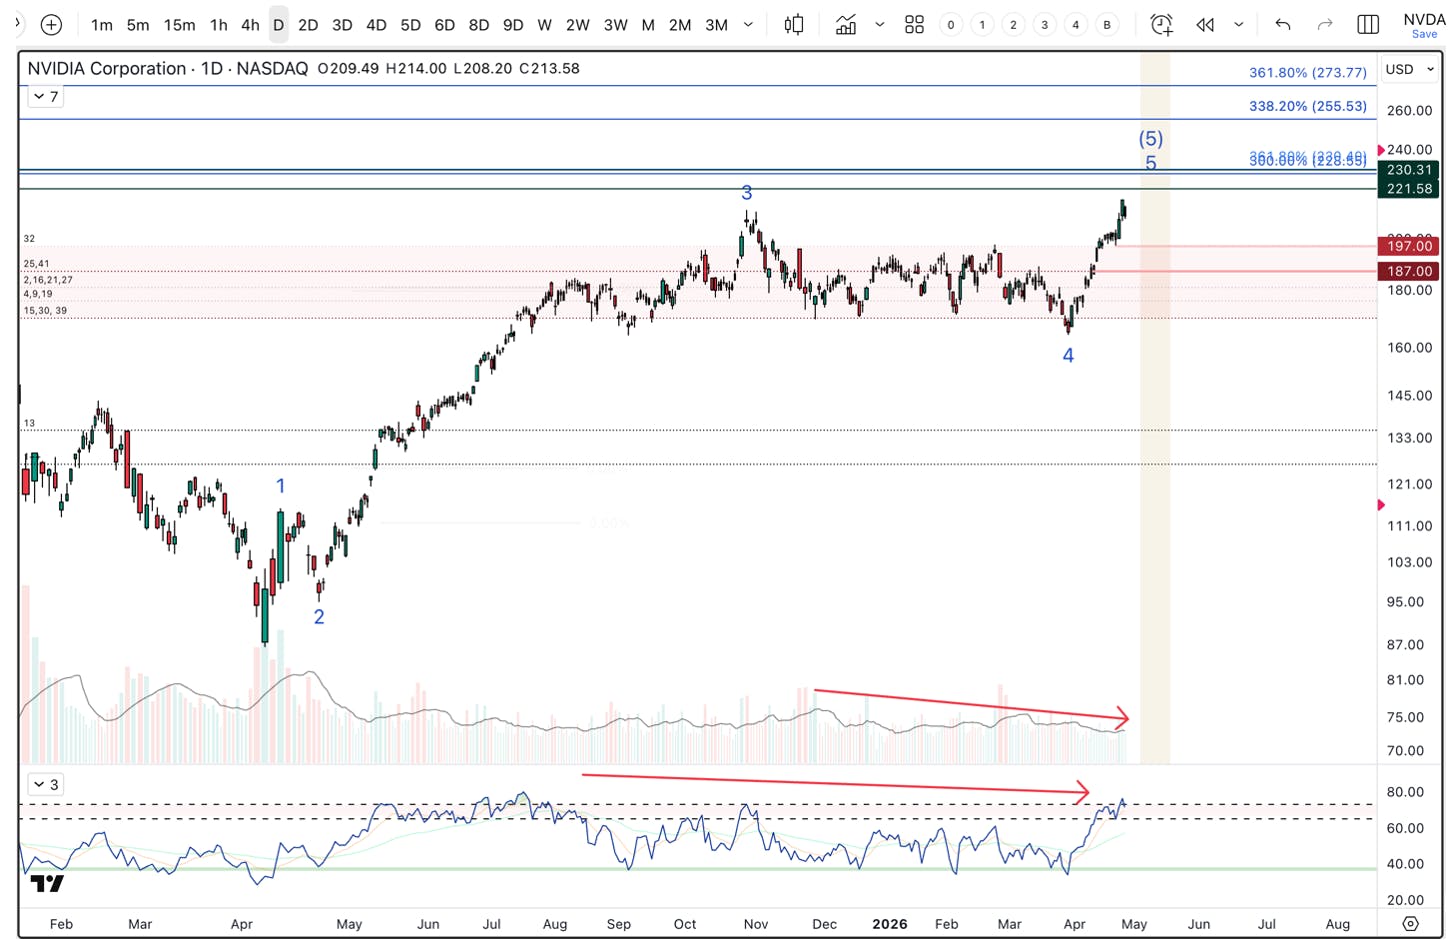This screenshot has height=950, width=1456.
Task: Click the Save link under NVDA
Action: [x=1424, y=35]
